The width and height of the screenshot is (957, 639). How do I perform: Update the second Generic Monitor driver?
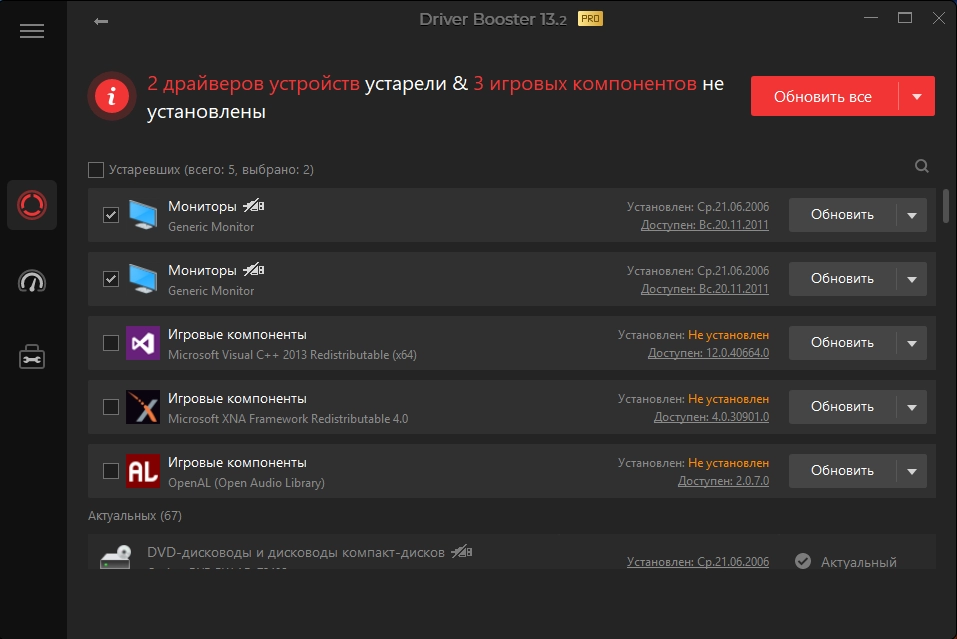coord(842,279)
